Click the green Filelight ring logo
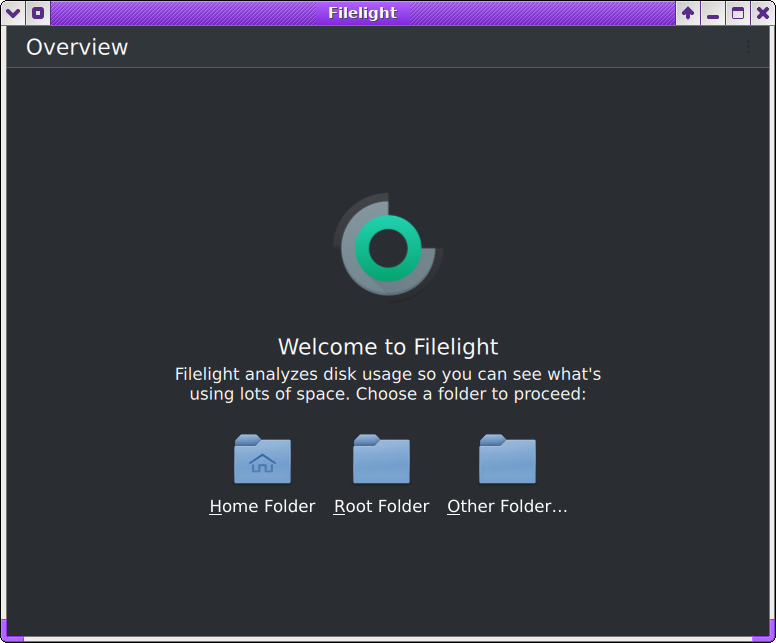The height and width of the screenshot is (643, 776). pos(388,247)
